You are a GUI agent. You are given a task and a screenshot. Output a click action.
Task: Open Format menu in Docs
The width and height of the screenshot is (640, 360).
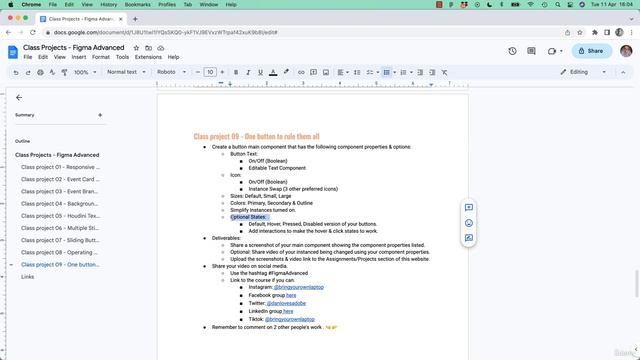[101, 57]
